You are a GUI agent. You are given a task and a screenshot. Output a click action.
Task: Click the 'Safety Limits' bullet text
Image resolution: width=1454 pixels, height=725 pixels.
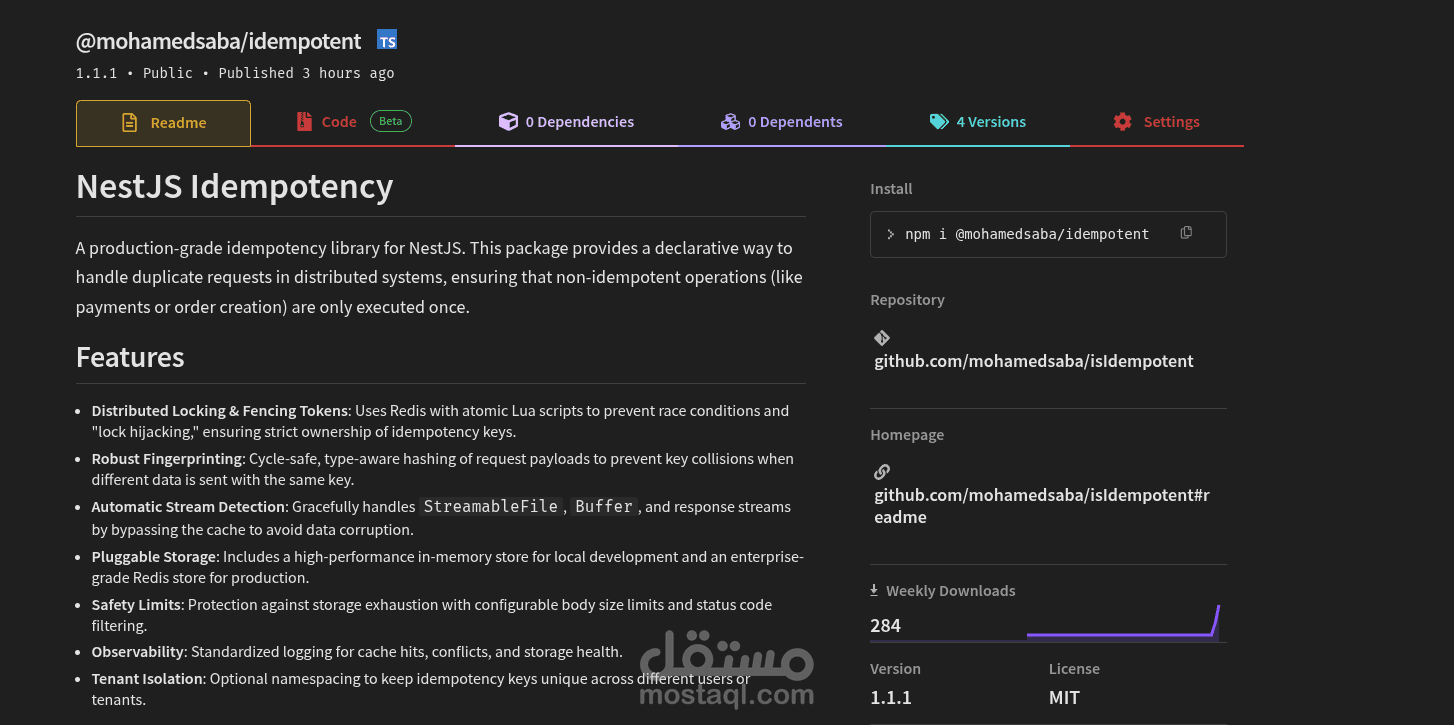(x=432, y=615)
